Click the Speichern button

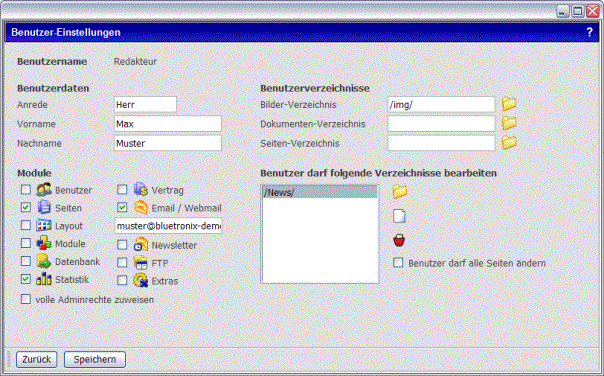95,359
